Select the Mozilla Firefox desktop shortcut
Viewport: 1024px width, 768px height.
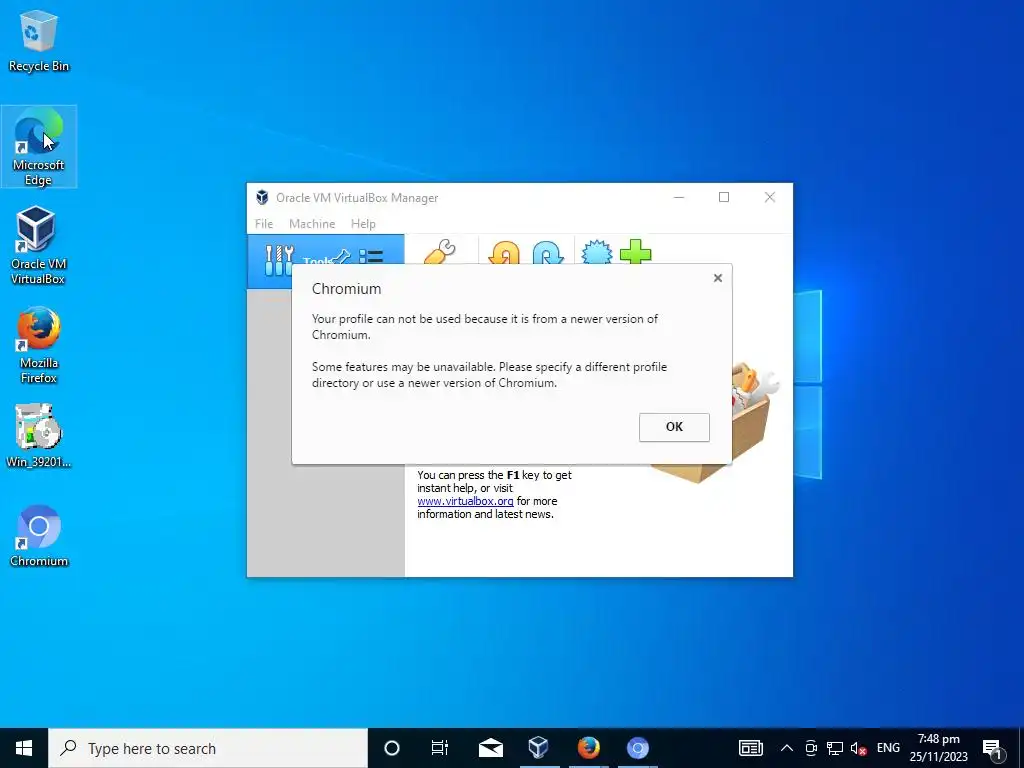point(39,345)
